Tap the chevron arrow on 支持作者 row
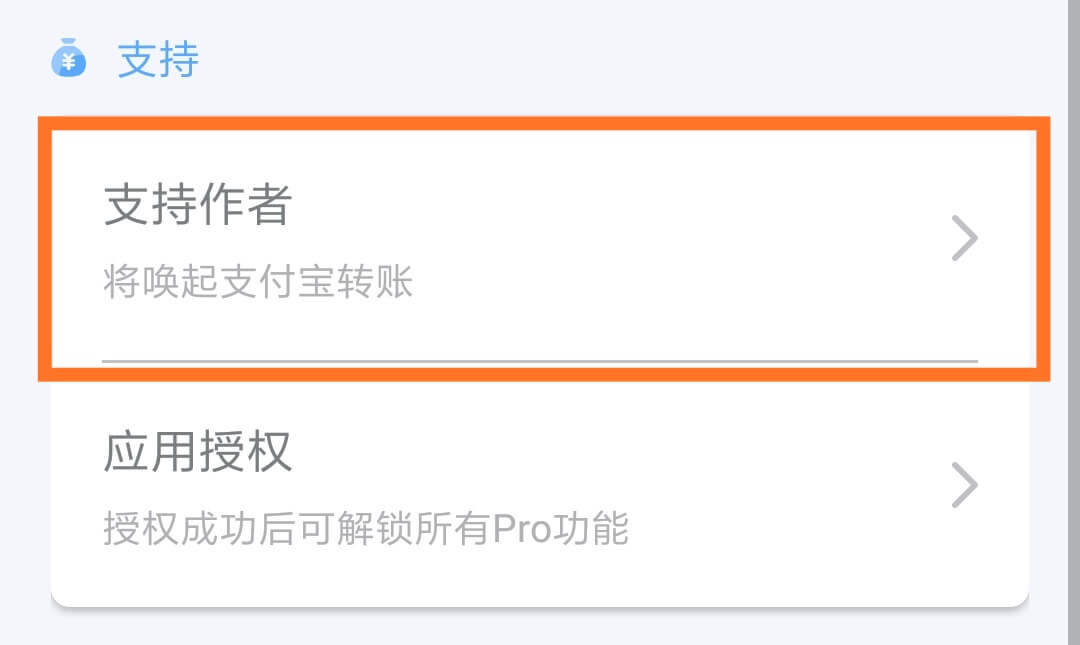Screen dimensions: 1080x645 pyautogui.click(x=964, y=238)
